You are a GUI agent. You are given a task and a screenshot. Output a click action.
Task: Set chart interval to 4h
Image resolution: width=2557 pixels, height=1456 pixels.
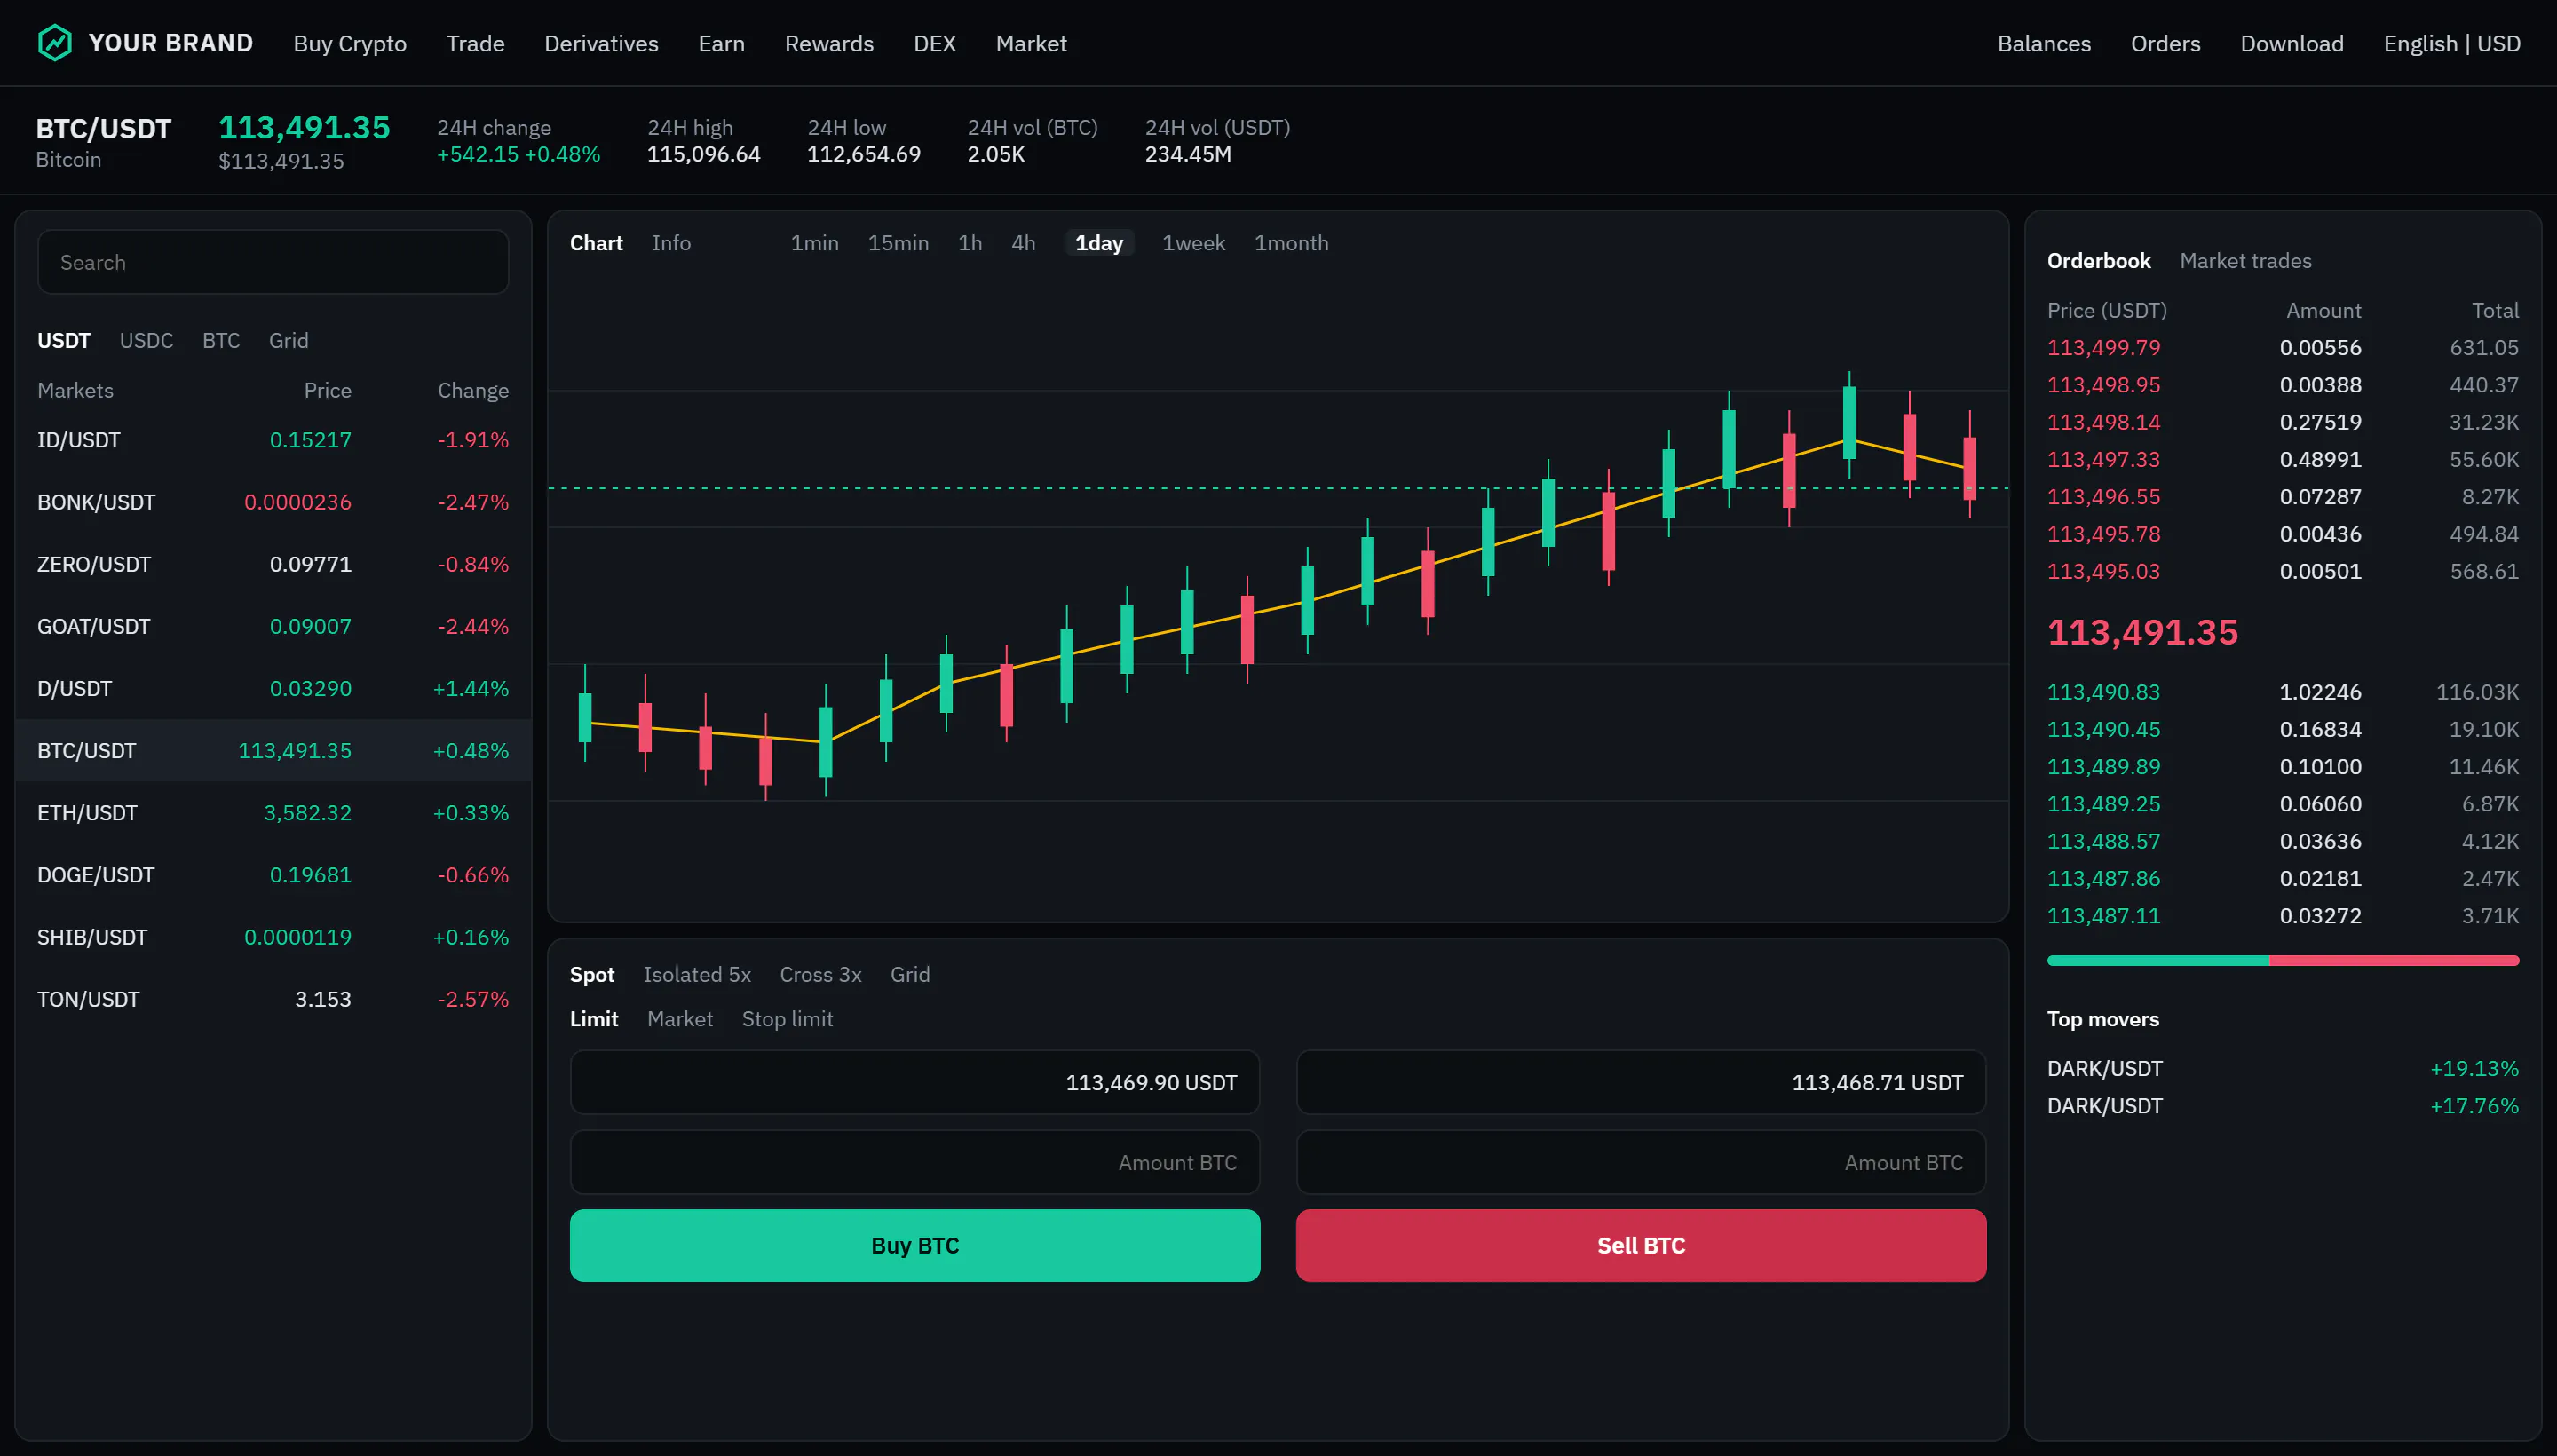click(1023, 243)
